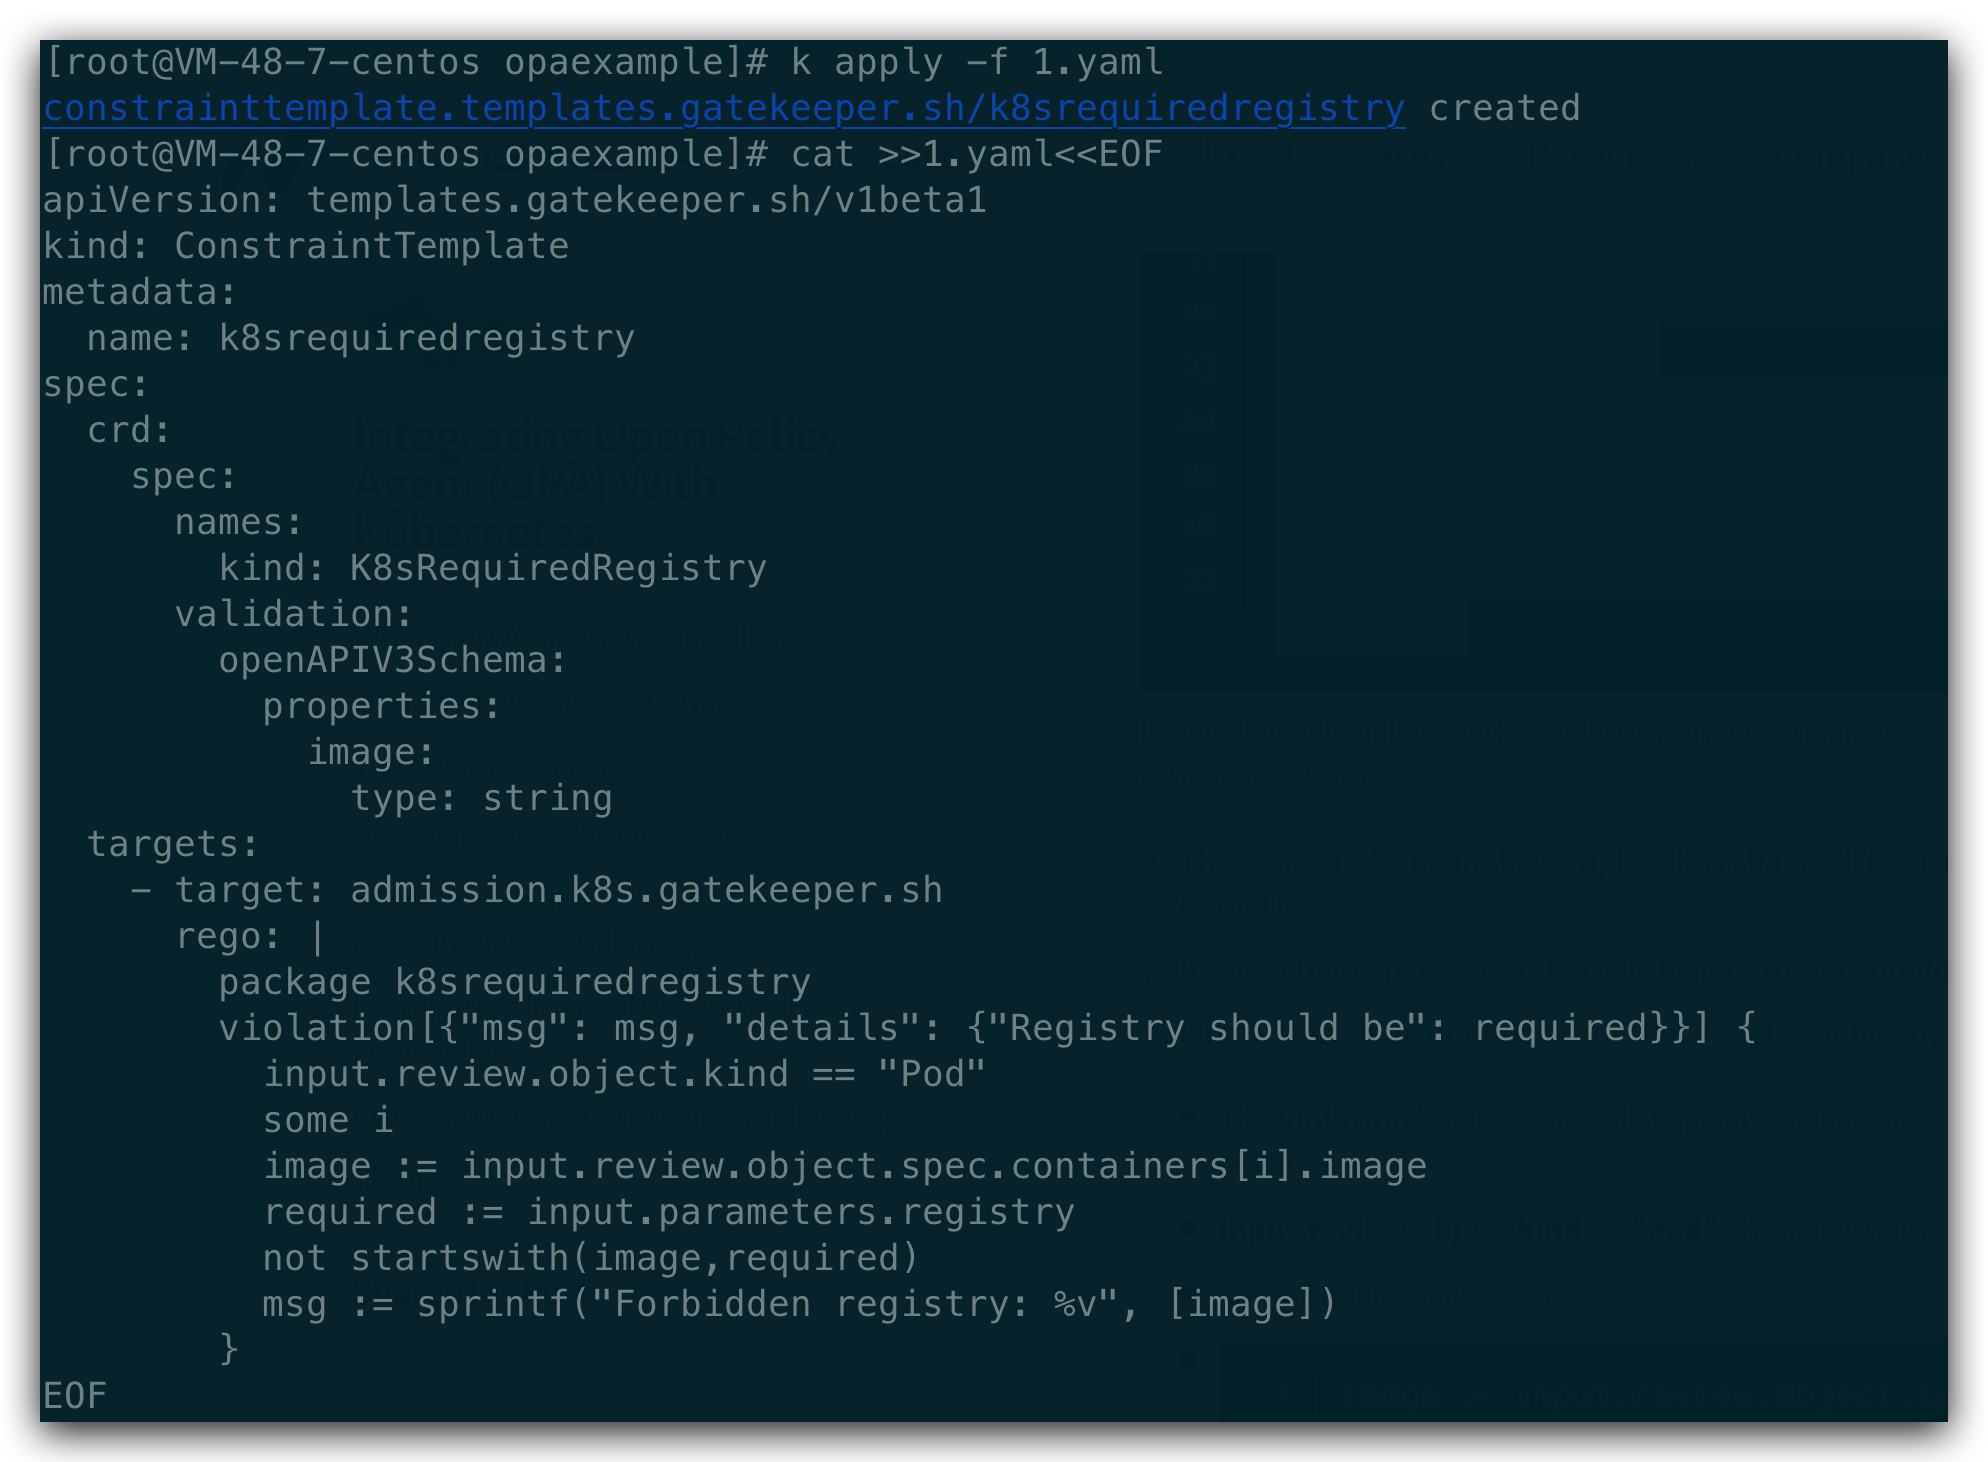This screenshot has width=1988, height=1462.
Task: Click the 'kind: ConstraintTemplate' line
Action: tap(305, 246)
